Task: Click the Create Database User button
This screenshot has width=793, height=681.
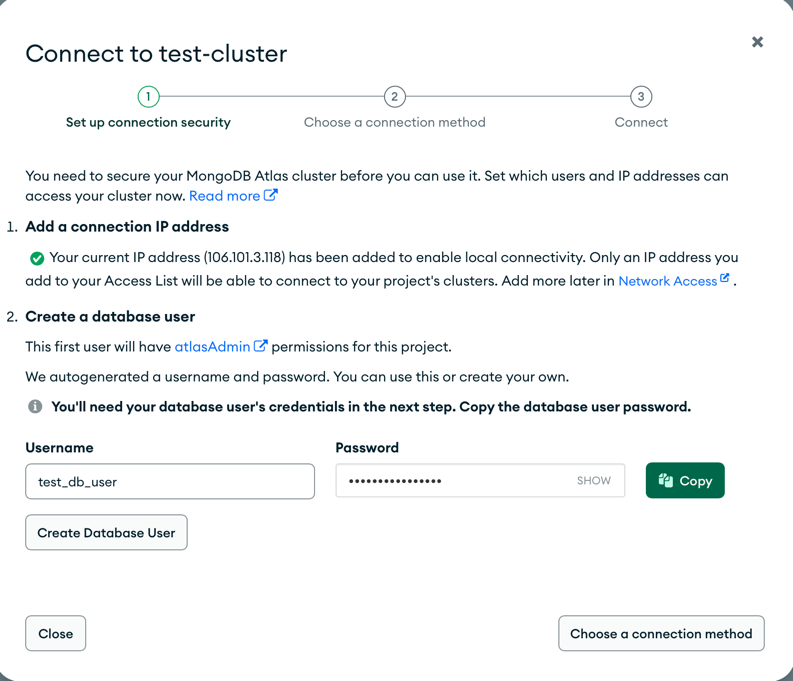Action: tap(106, 532)
